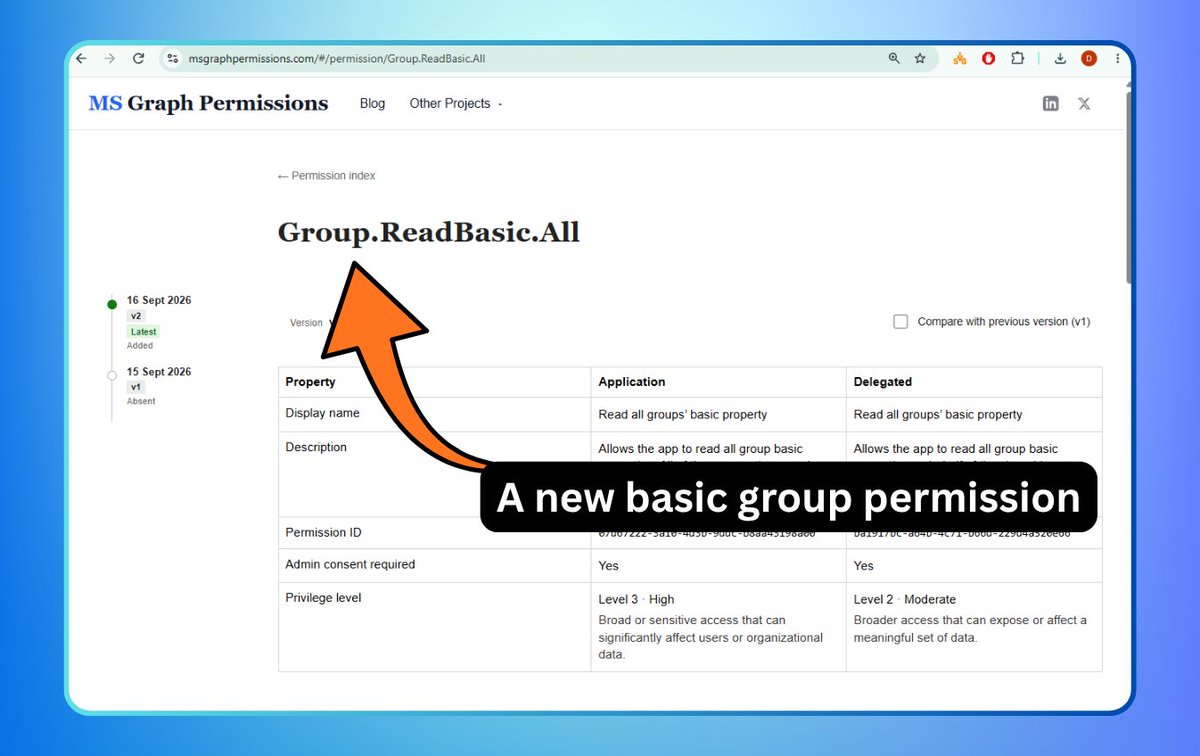Click the green Latest label
Image resolution: width=1200 pixels, height=756 pixels.
pos(143,331)
